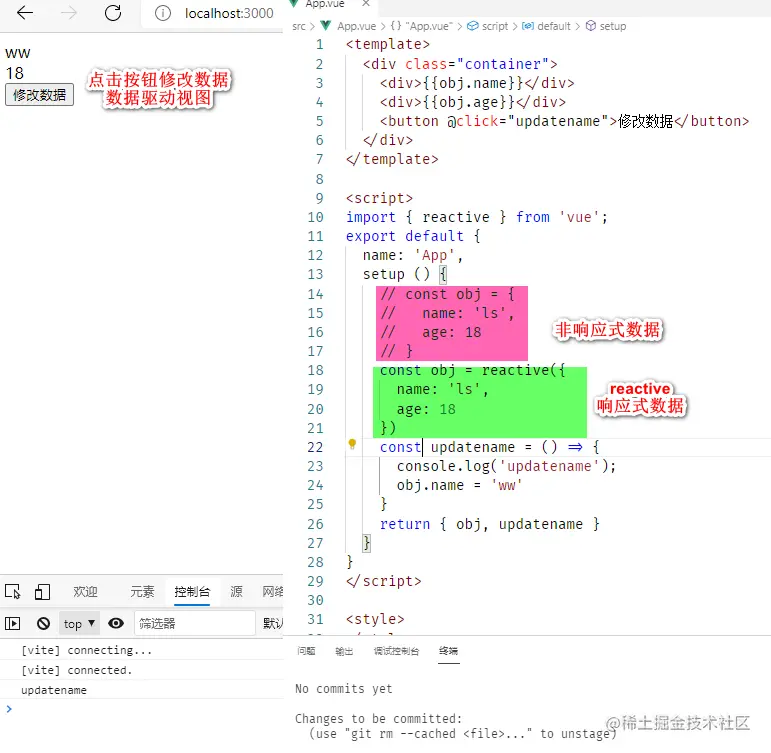Reload the localhost page

pos(113,13)
